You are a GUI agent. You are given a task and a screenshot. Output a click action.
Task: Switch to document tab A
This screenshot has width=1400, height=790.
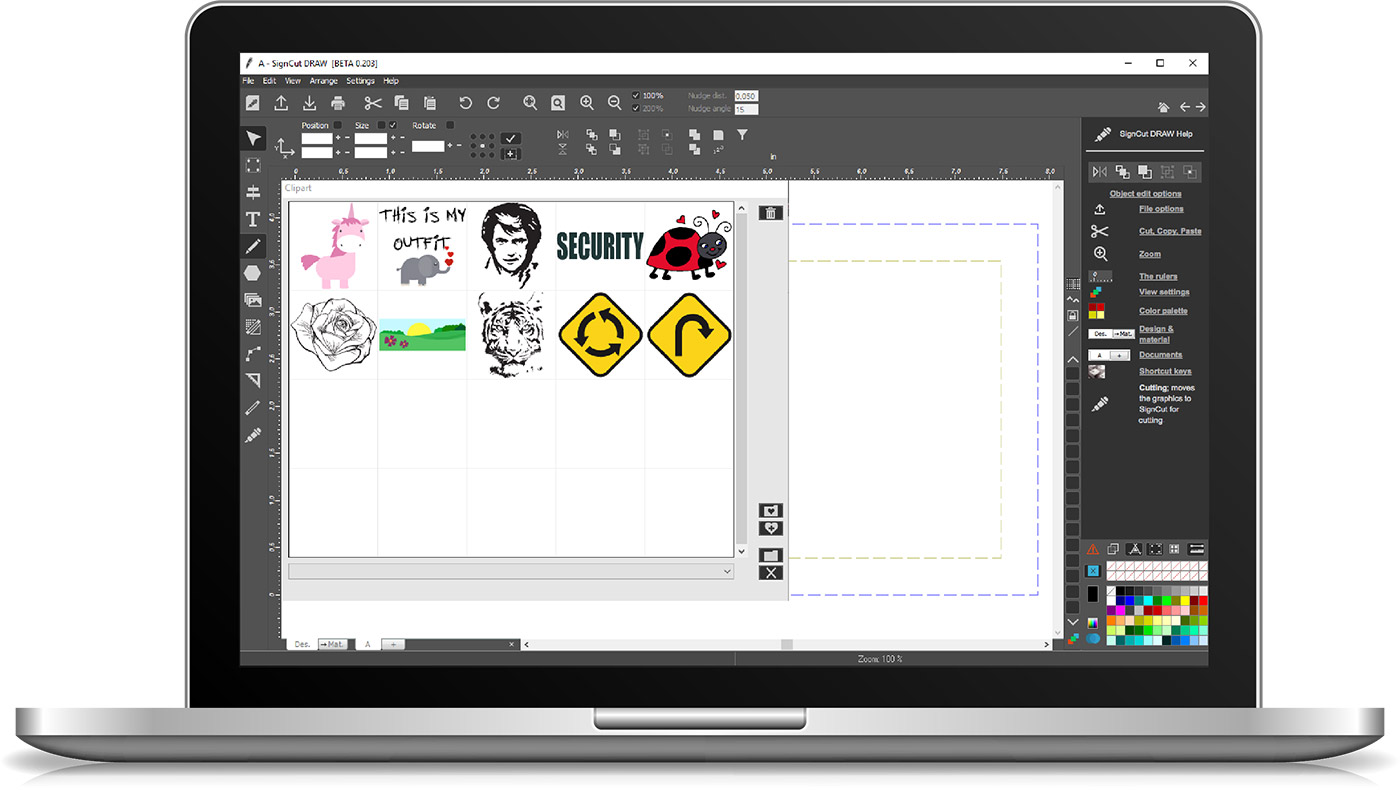click(x=367, y=645)
